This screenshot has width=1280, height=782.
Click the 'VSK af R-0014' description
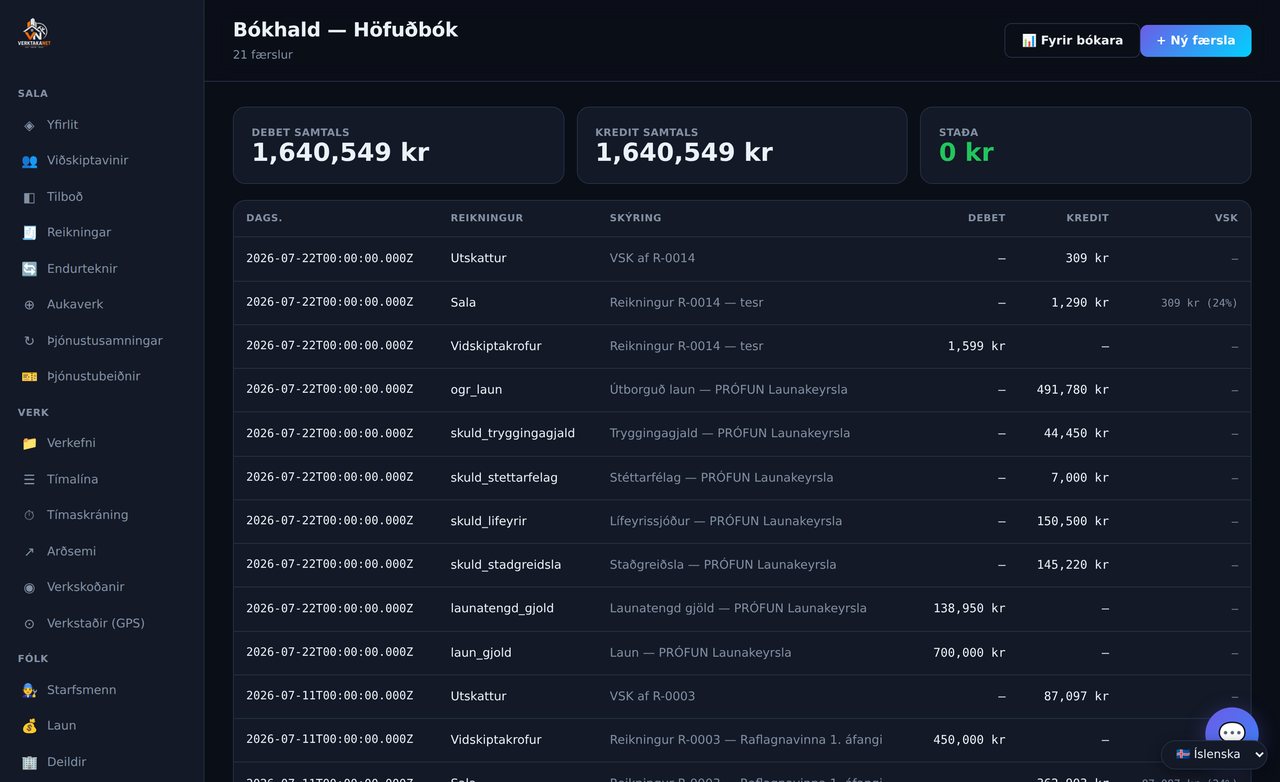[x=652, y=258]
